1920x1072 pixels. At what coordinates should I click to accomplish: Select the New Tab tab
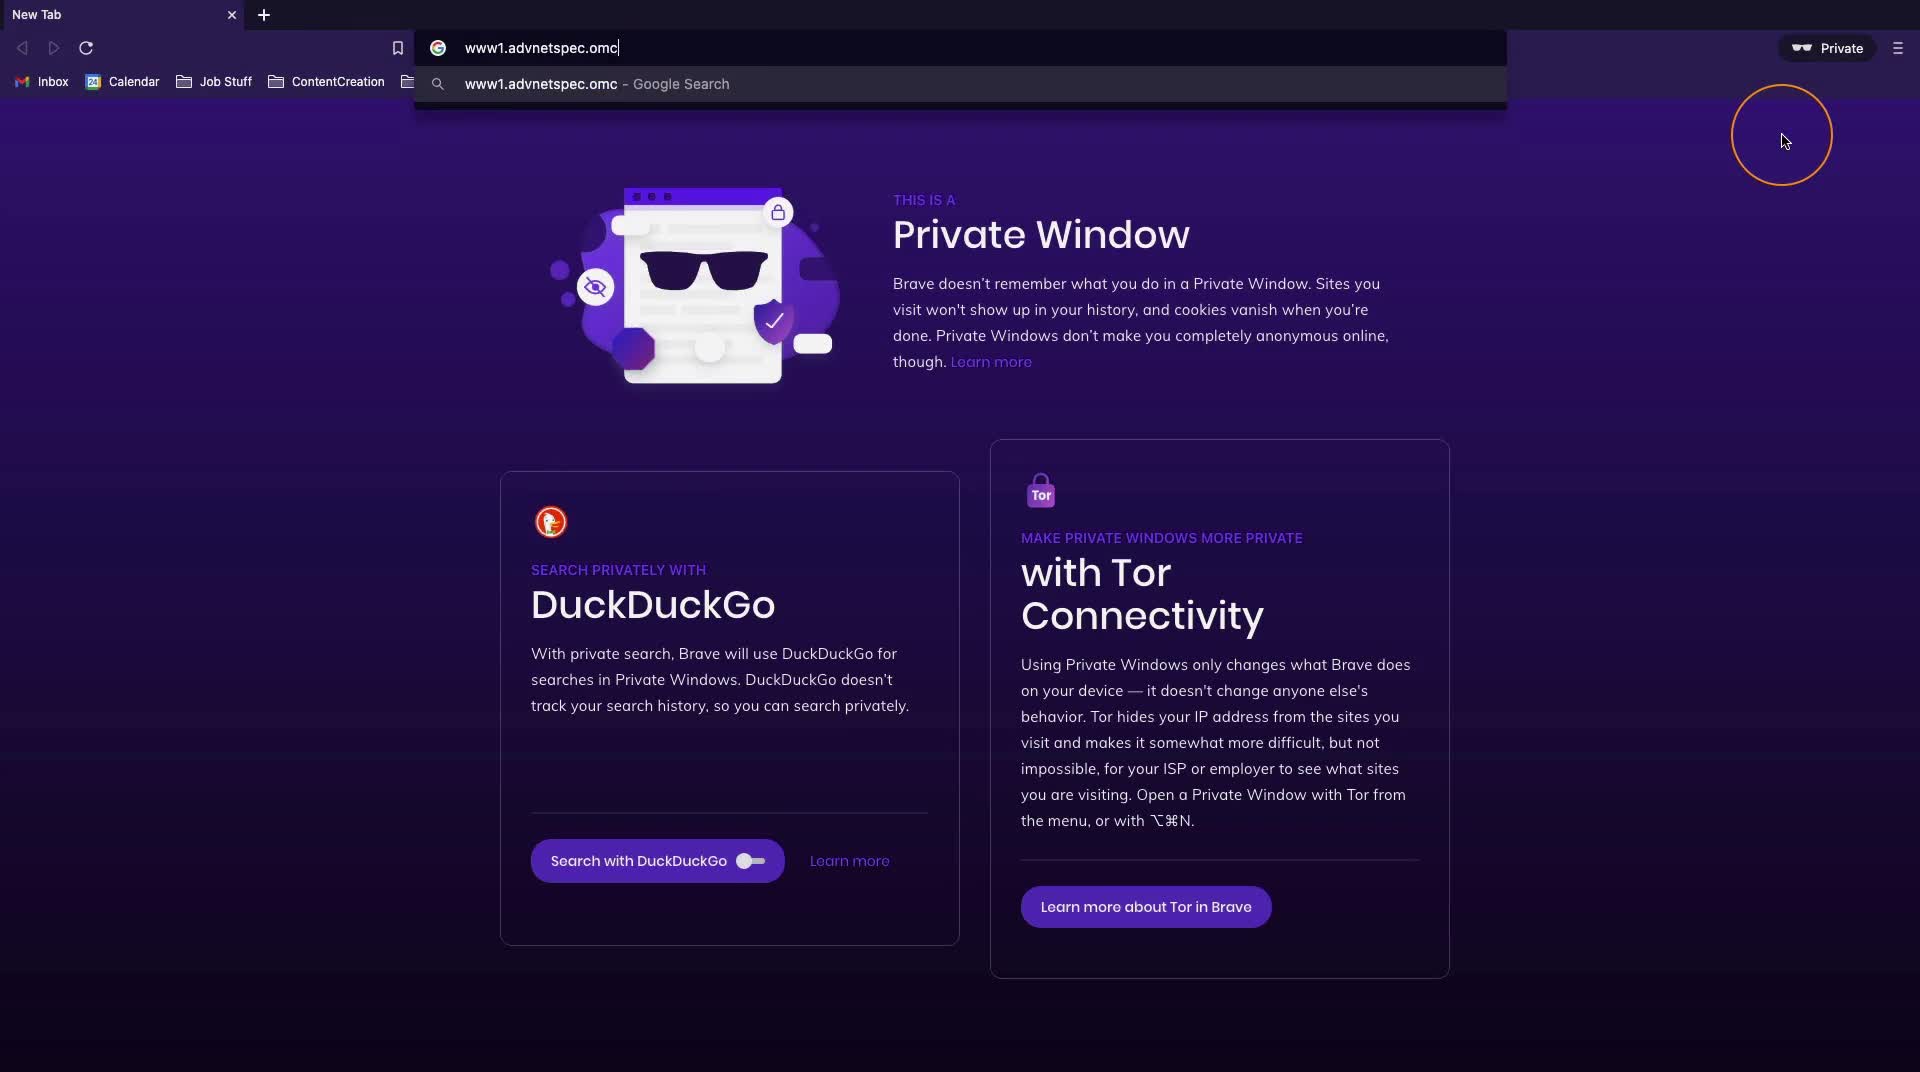coord(120,15)
